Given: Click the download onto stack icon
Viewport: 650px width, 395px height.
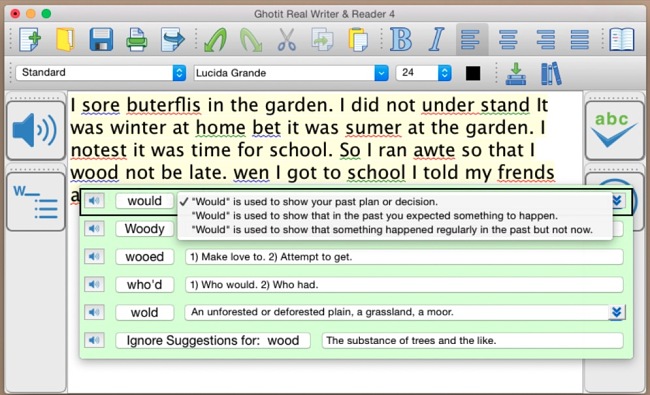Looking at the screenshot, I should click(x=516, y=74).
